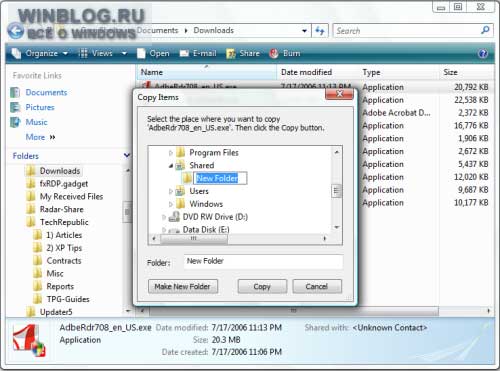Select the 1) Articles folder
500x371 pixels.
click(x=64, y=235)
